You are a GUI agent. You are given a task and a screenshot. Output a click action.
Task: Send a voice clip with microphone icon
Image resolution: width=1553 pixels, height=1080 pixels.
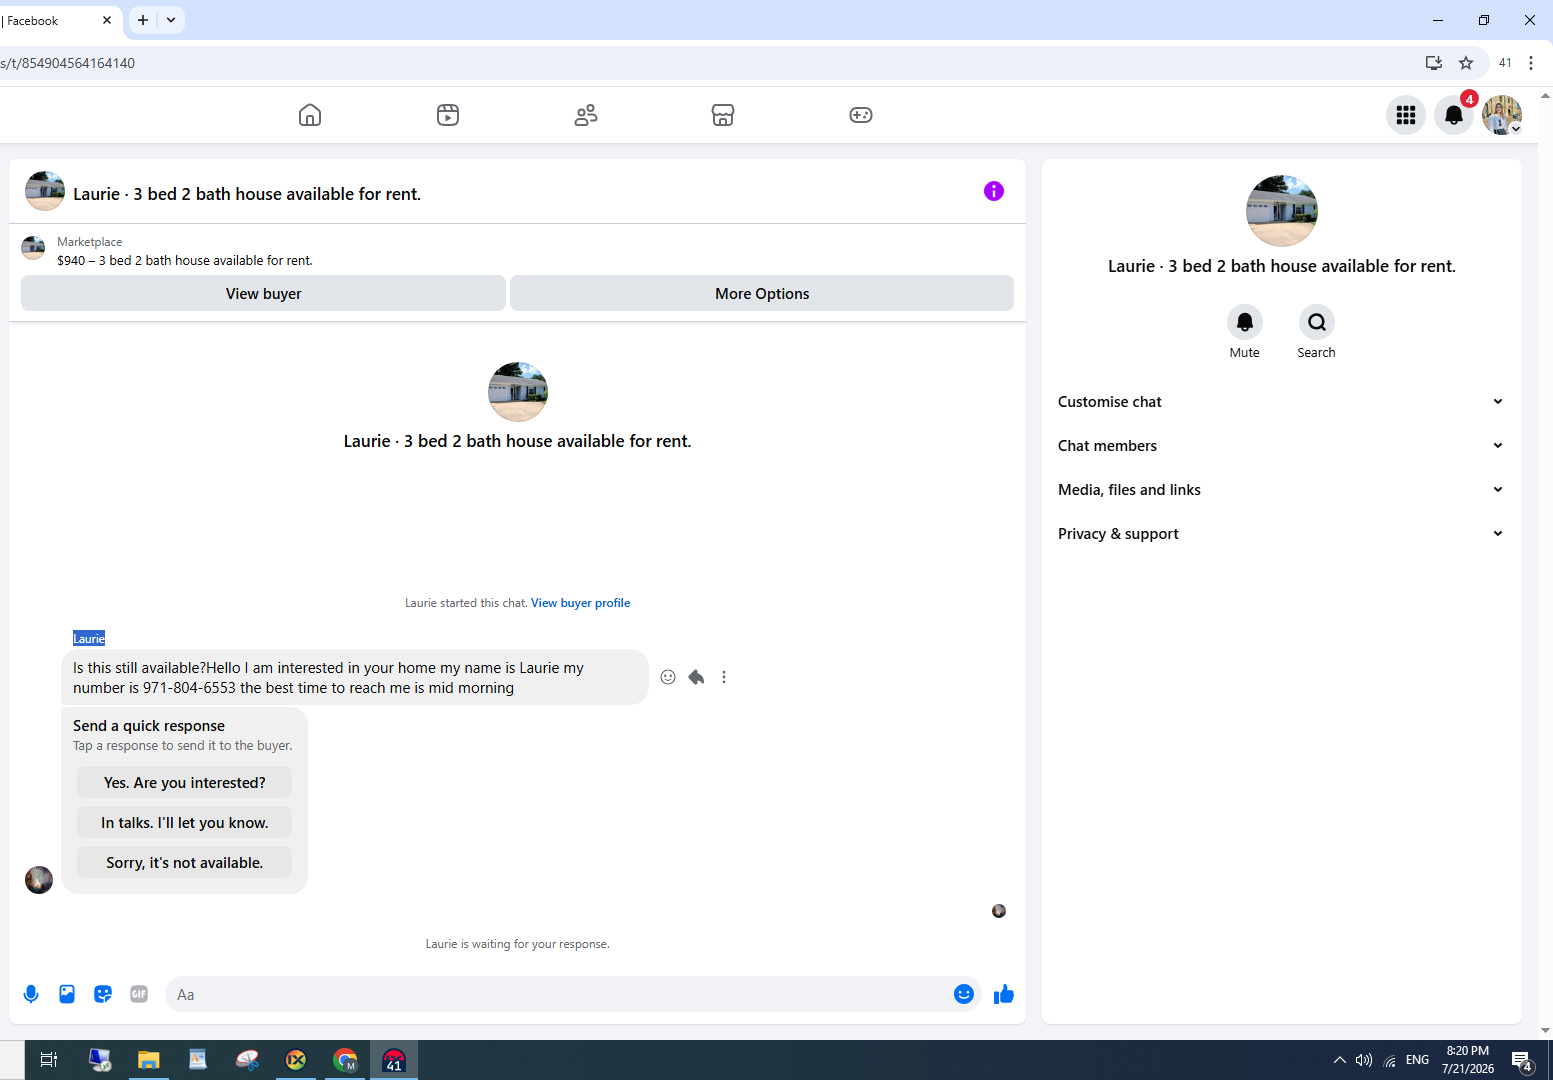click(x=31, y=994)
